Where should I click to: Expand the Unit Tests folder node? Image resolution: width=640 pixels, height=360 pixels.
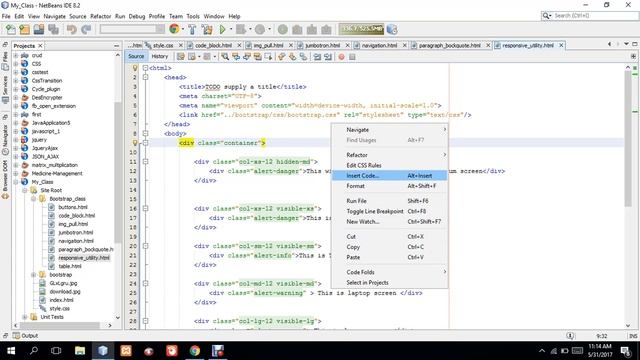click(x=24, y=317)
